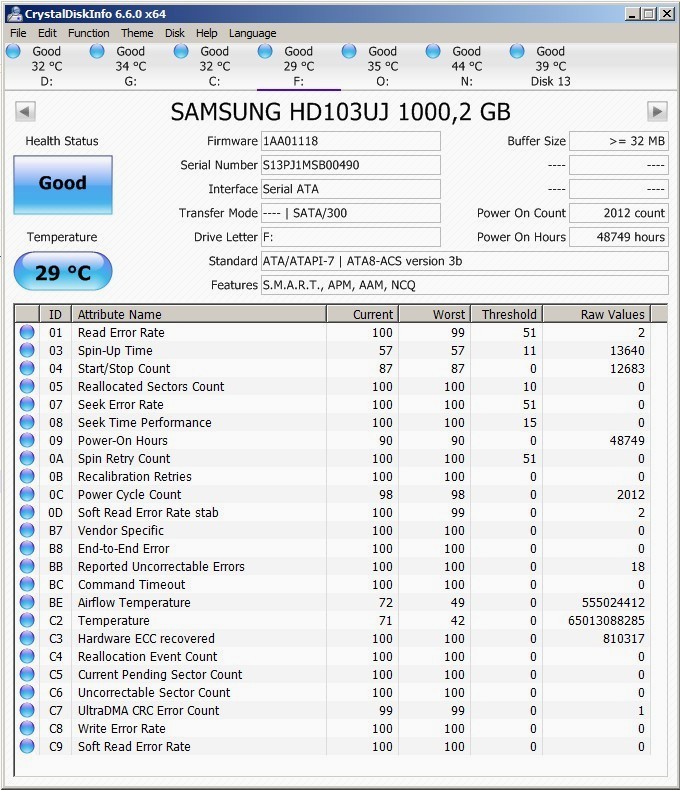Image resolution: width=680 pixels, height=790 pixels.
Task: Open the Function menu
Action: (x=89, y=33)
